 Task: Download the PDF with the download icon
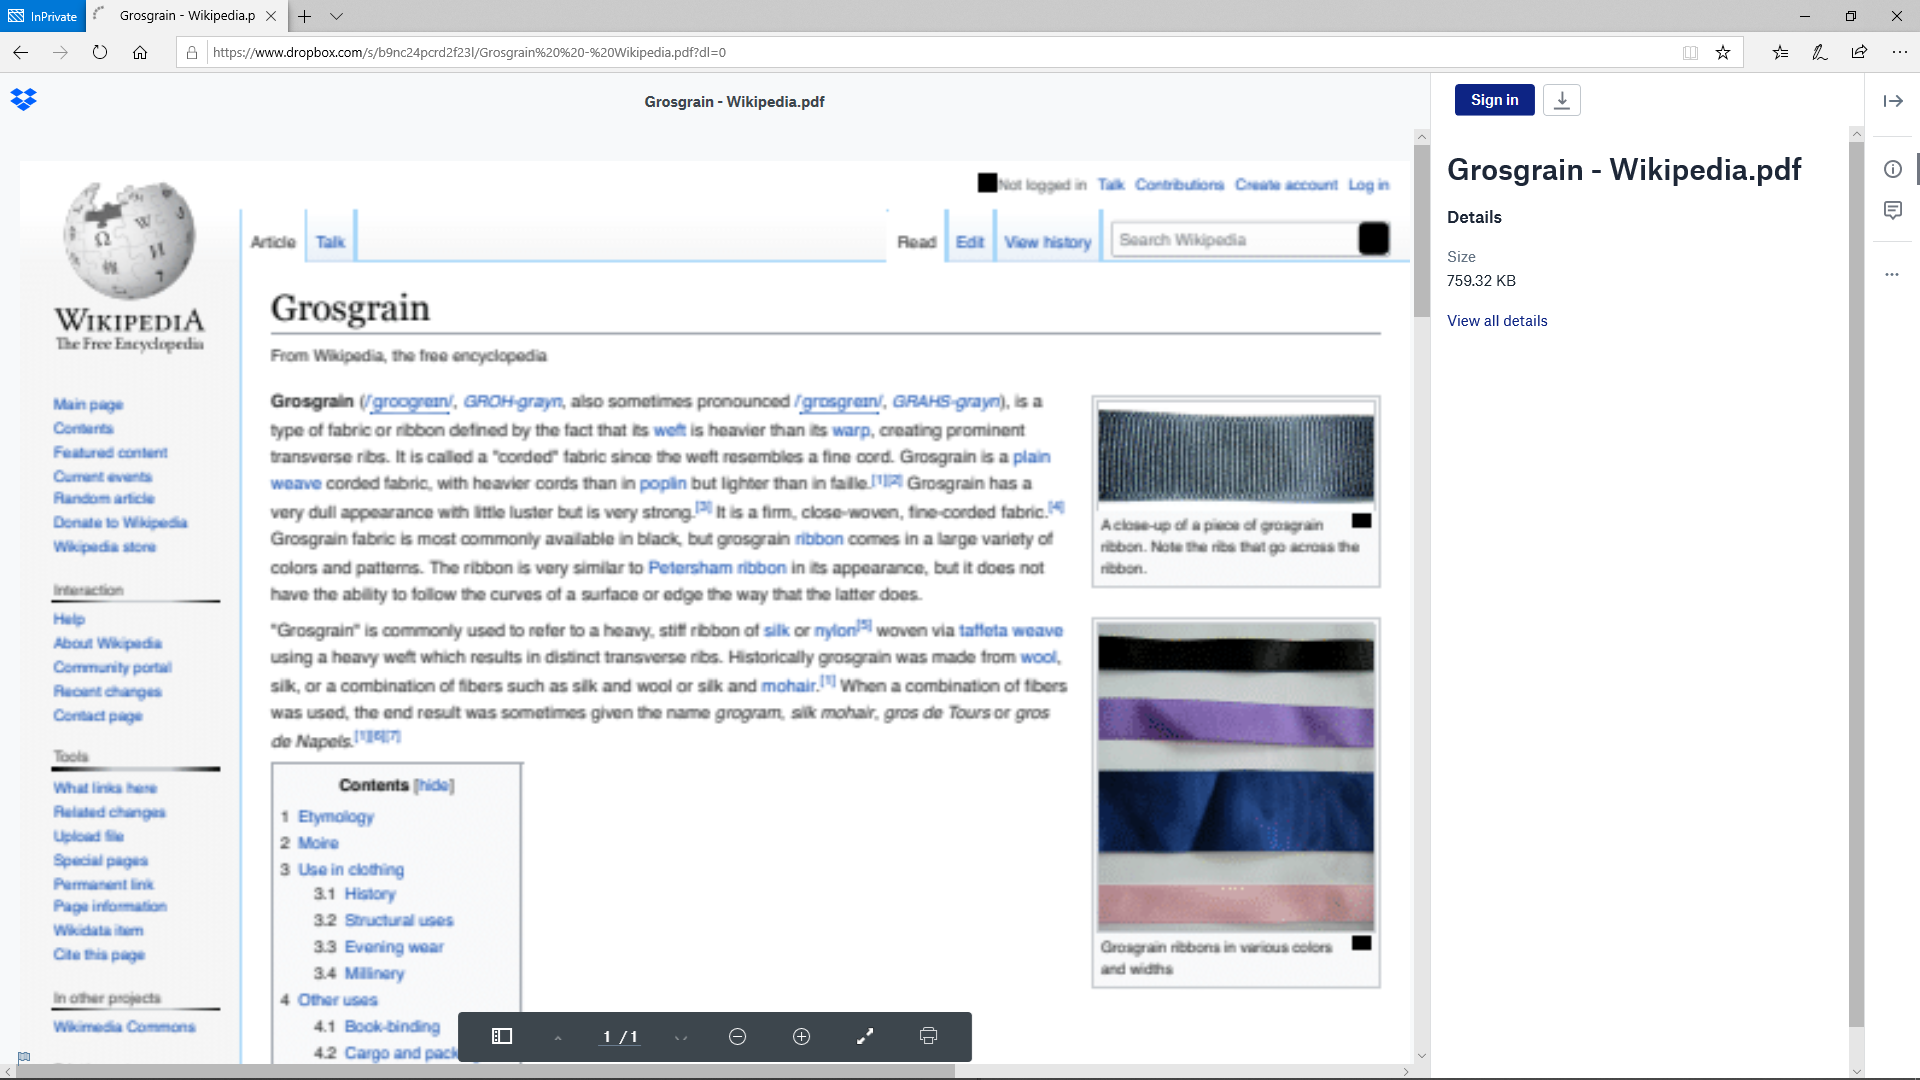pos(1562,100)
